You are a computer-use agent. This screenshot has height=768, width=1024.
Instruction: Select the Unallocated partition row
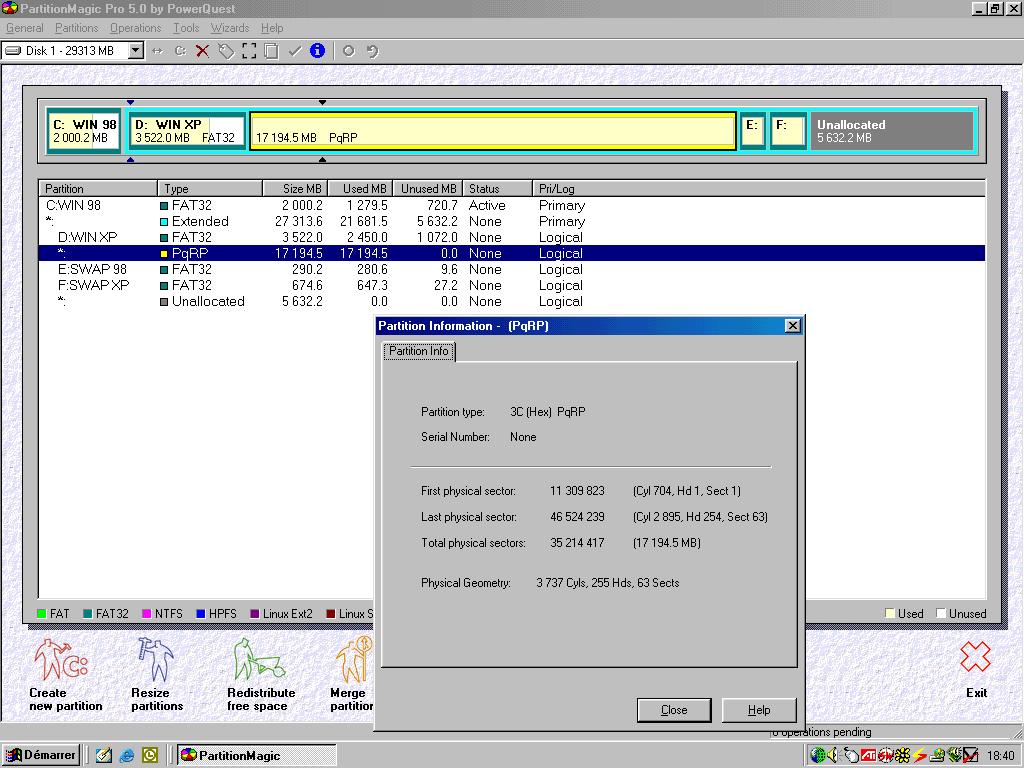pos(511,301)
